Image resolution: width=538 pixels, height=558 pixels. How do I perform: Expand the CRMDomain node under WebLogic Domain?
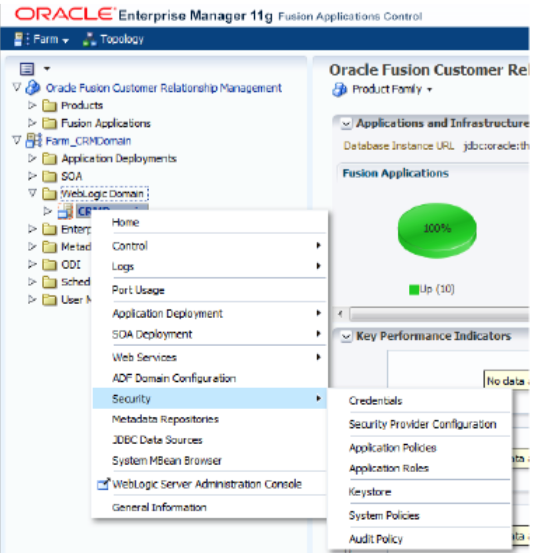point(47,211)
